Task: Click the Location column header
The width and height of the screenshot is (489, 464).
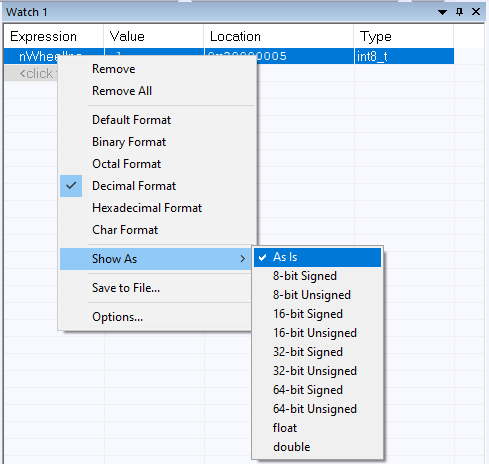Action: [279, 36]
